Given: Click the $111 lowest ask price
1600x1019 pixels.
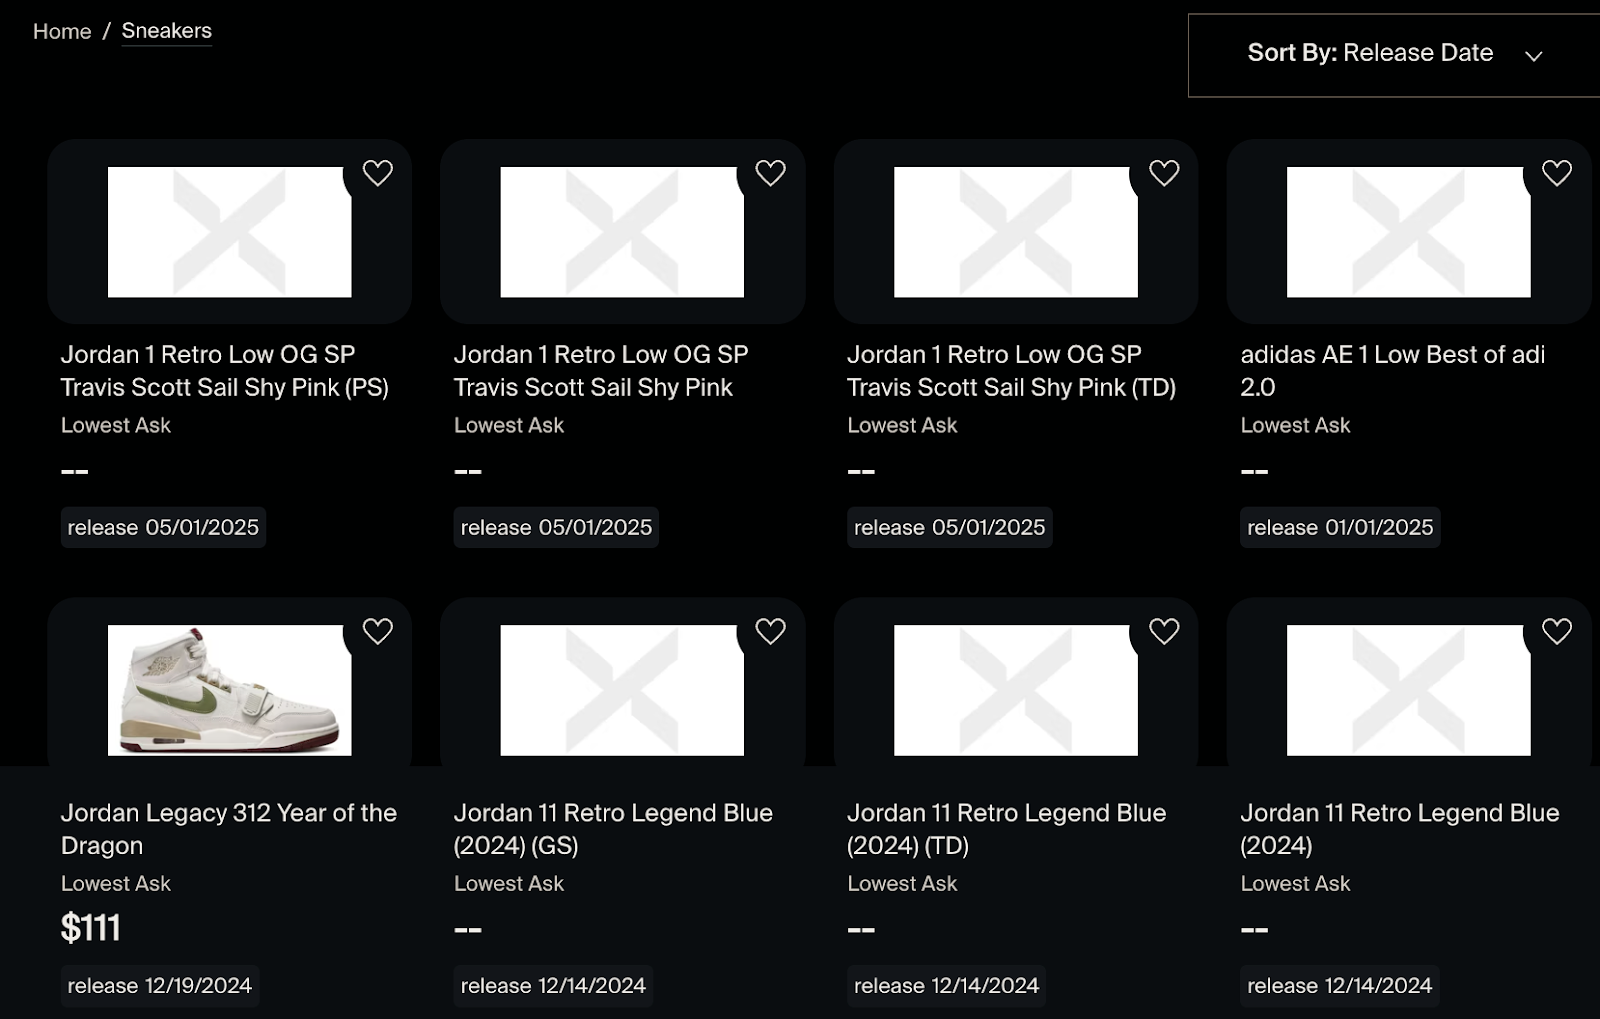Looking at the screenshot, I should pos(91,928).
